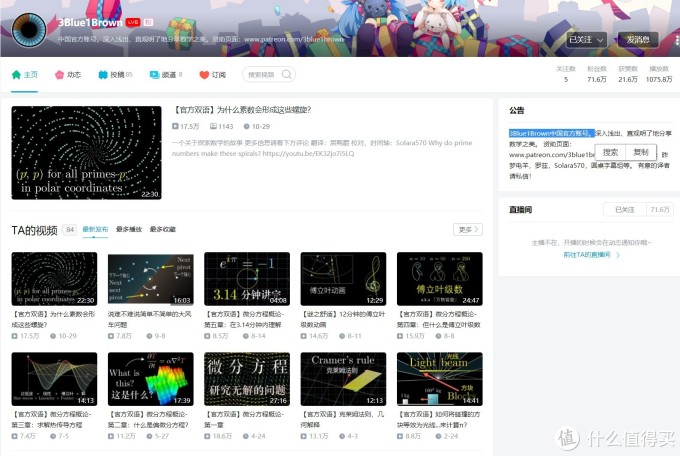Click the 71.6万 follower count in the live room panel

660,210
